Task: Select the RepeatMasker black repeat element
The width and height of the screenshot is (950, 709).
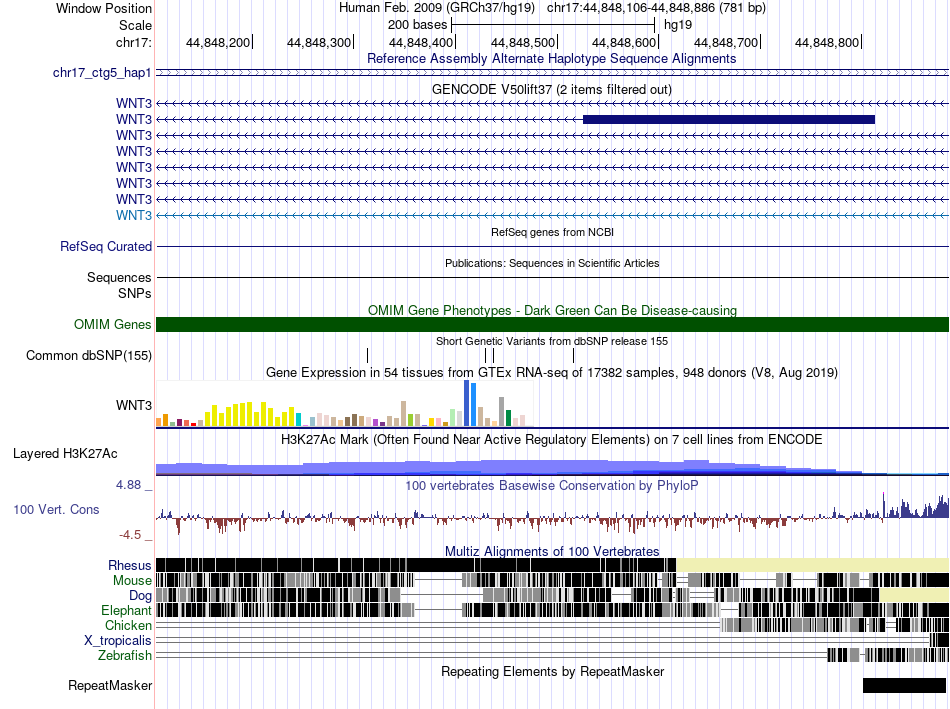Action: (x=904, y=685)
